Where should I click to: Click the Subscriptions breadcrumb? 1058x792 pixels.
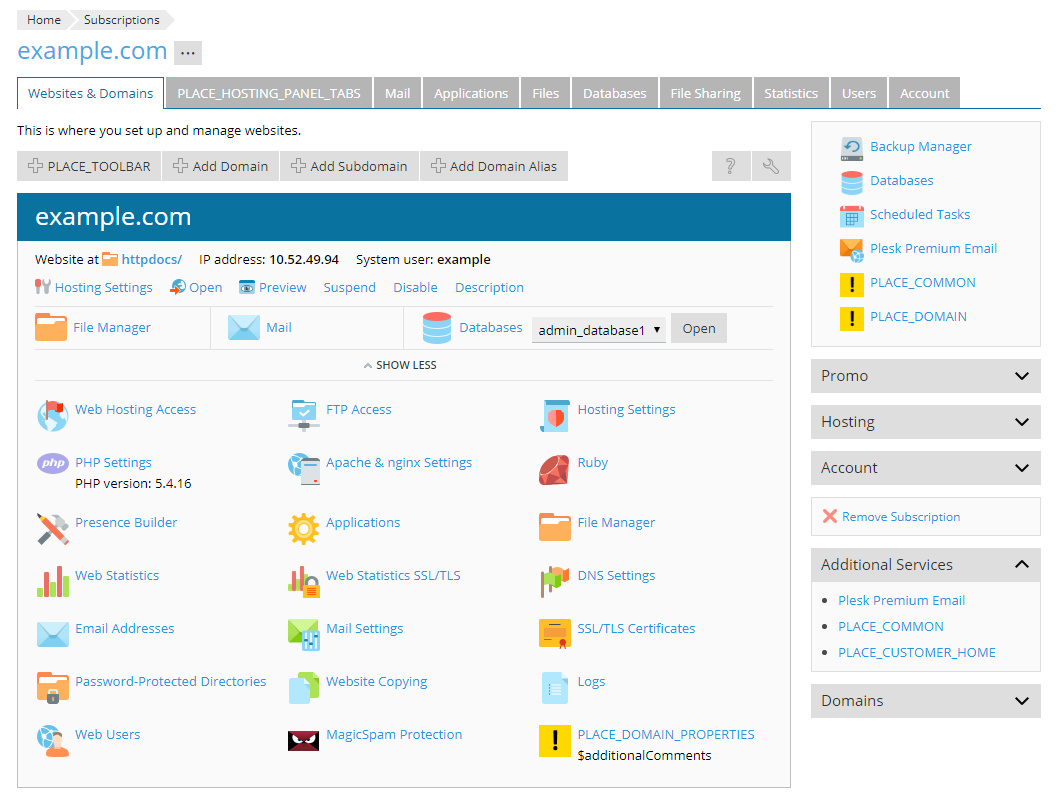click(x=121, y=20)
